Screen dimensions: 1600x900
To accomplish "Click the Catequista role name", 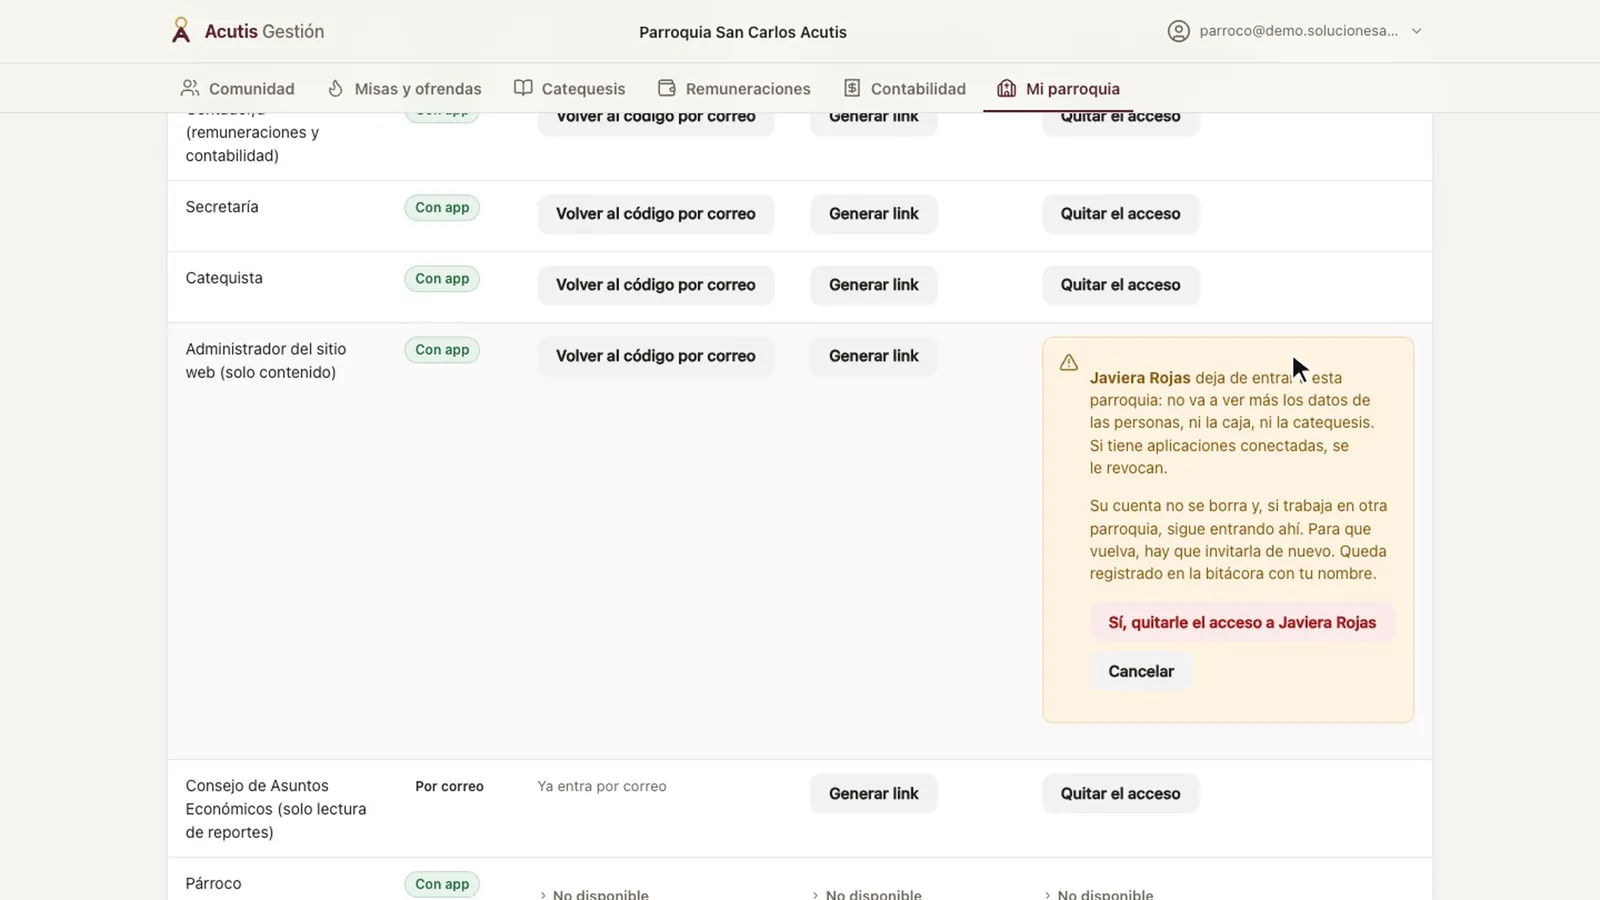I will click(224, 278).
